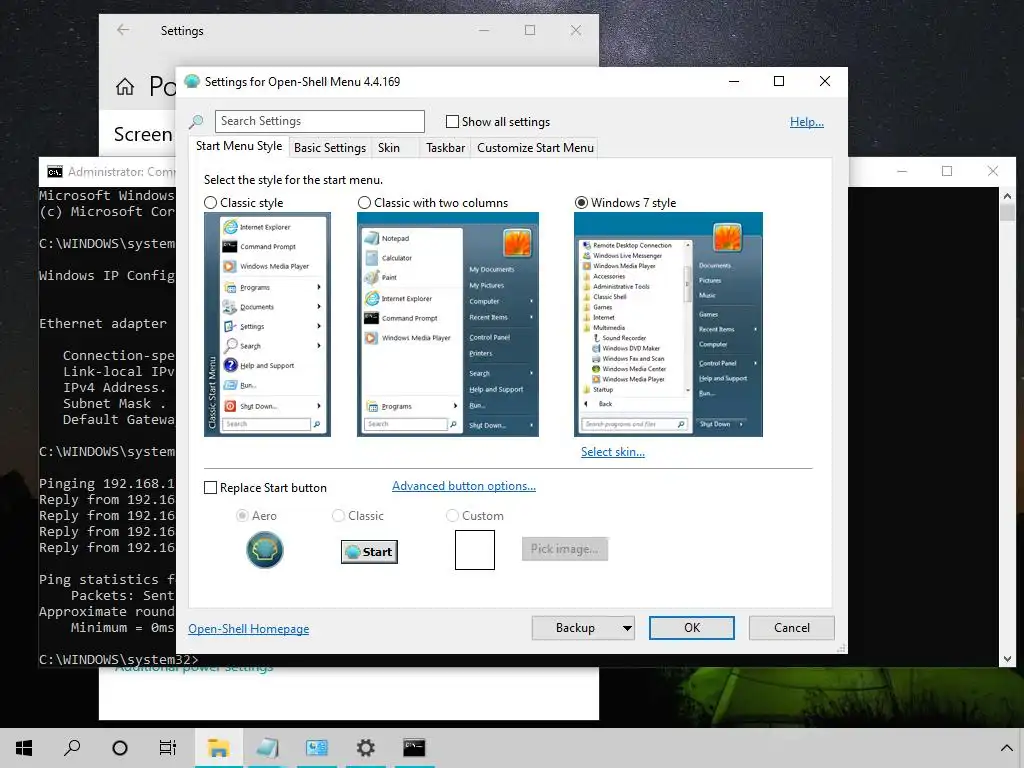Go back arrow in Settings window
This screenshot has height=768, width=1024.
point(123,30)
